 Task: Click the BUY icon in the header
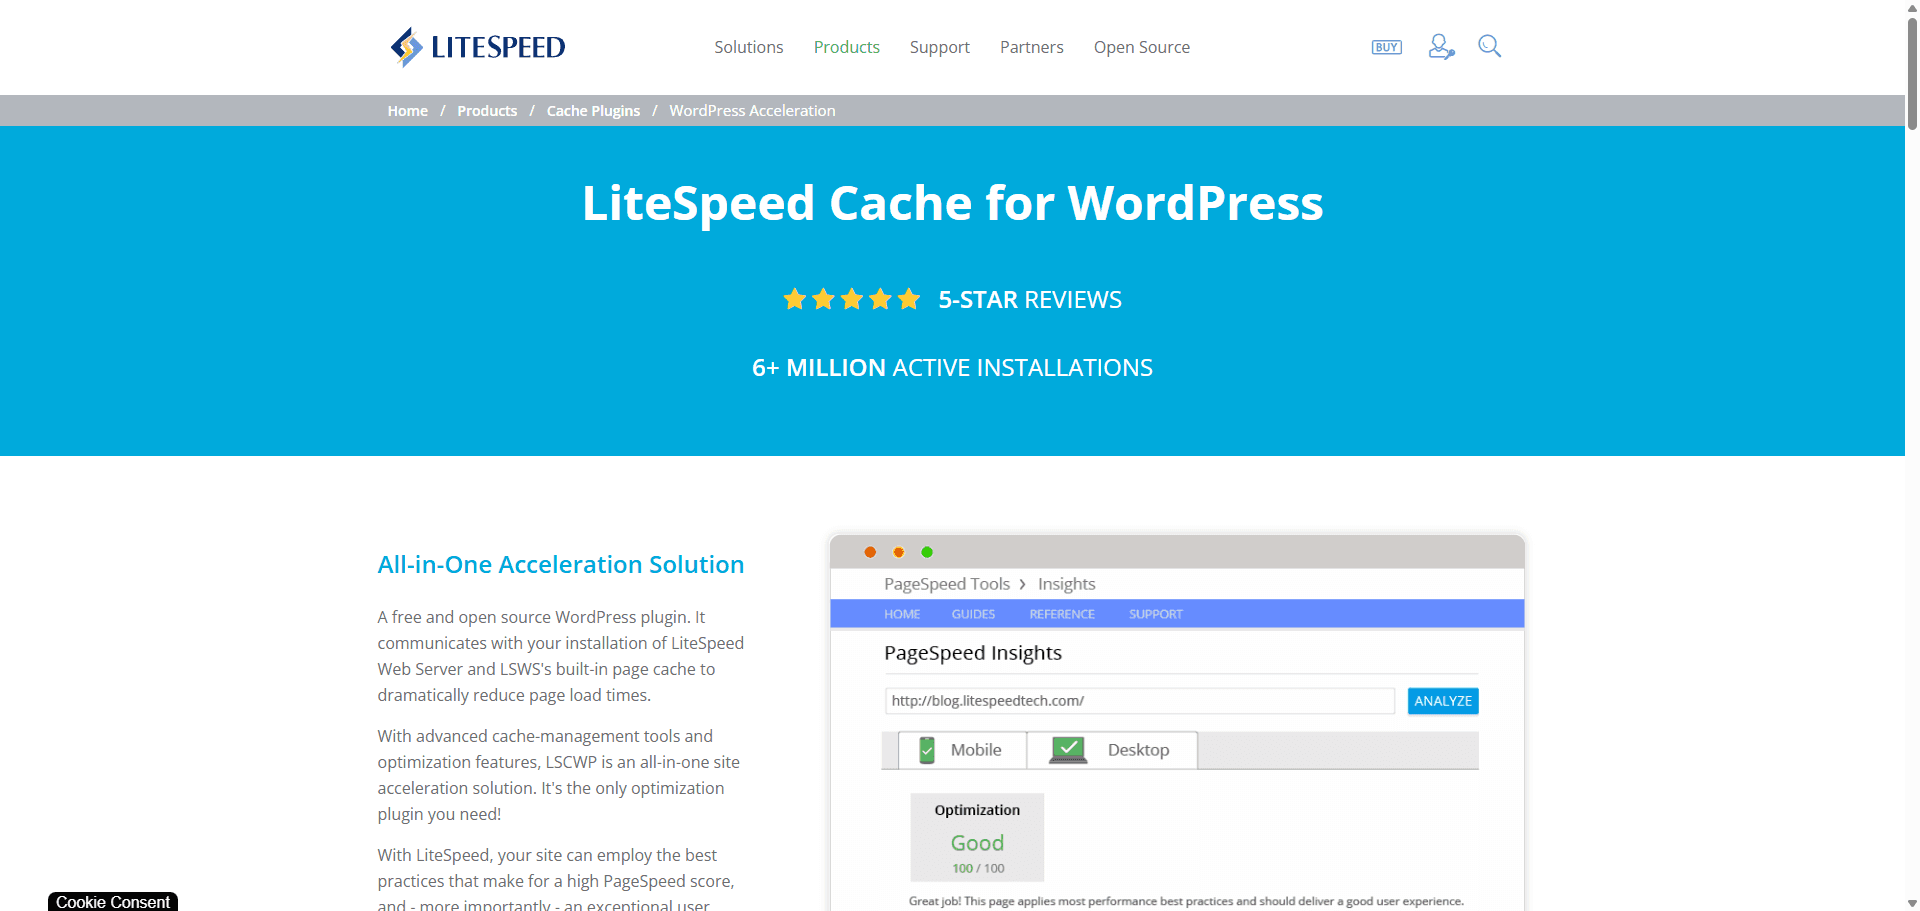tap(1386, 46)
